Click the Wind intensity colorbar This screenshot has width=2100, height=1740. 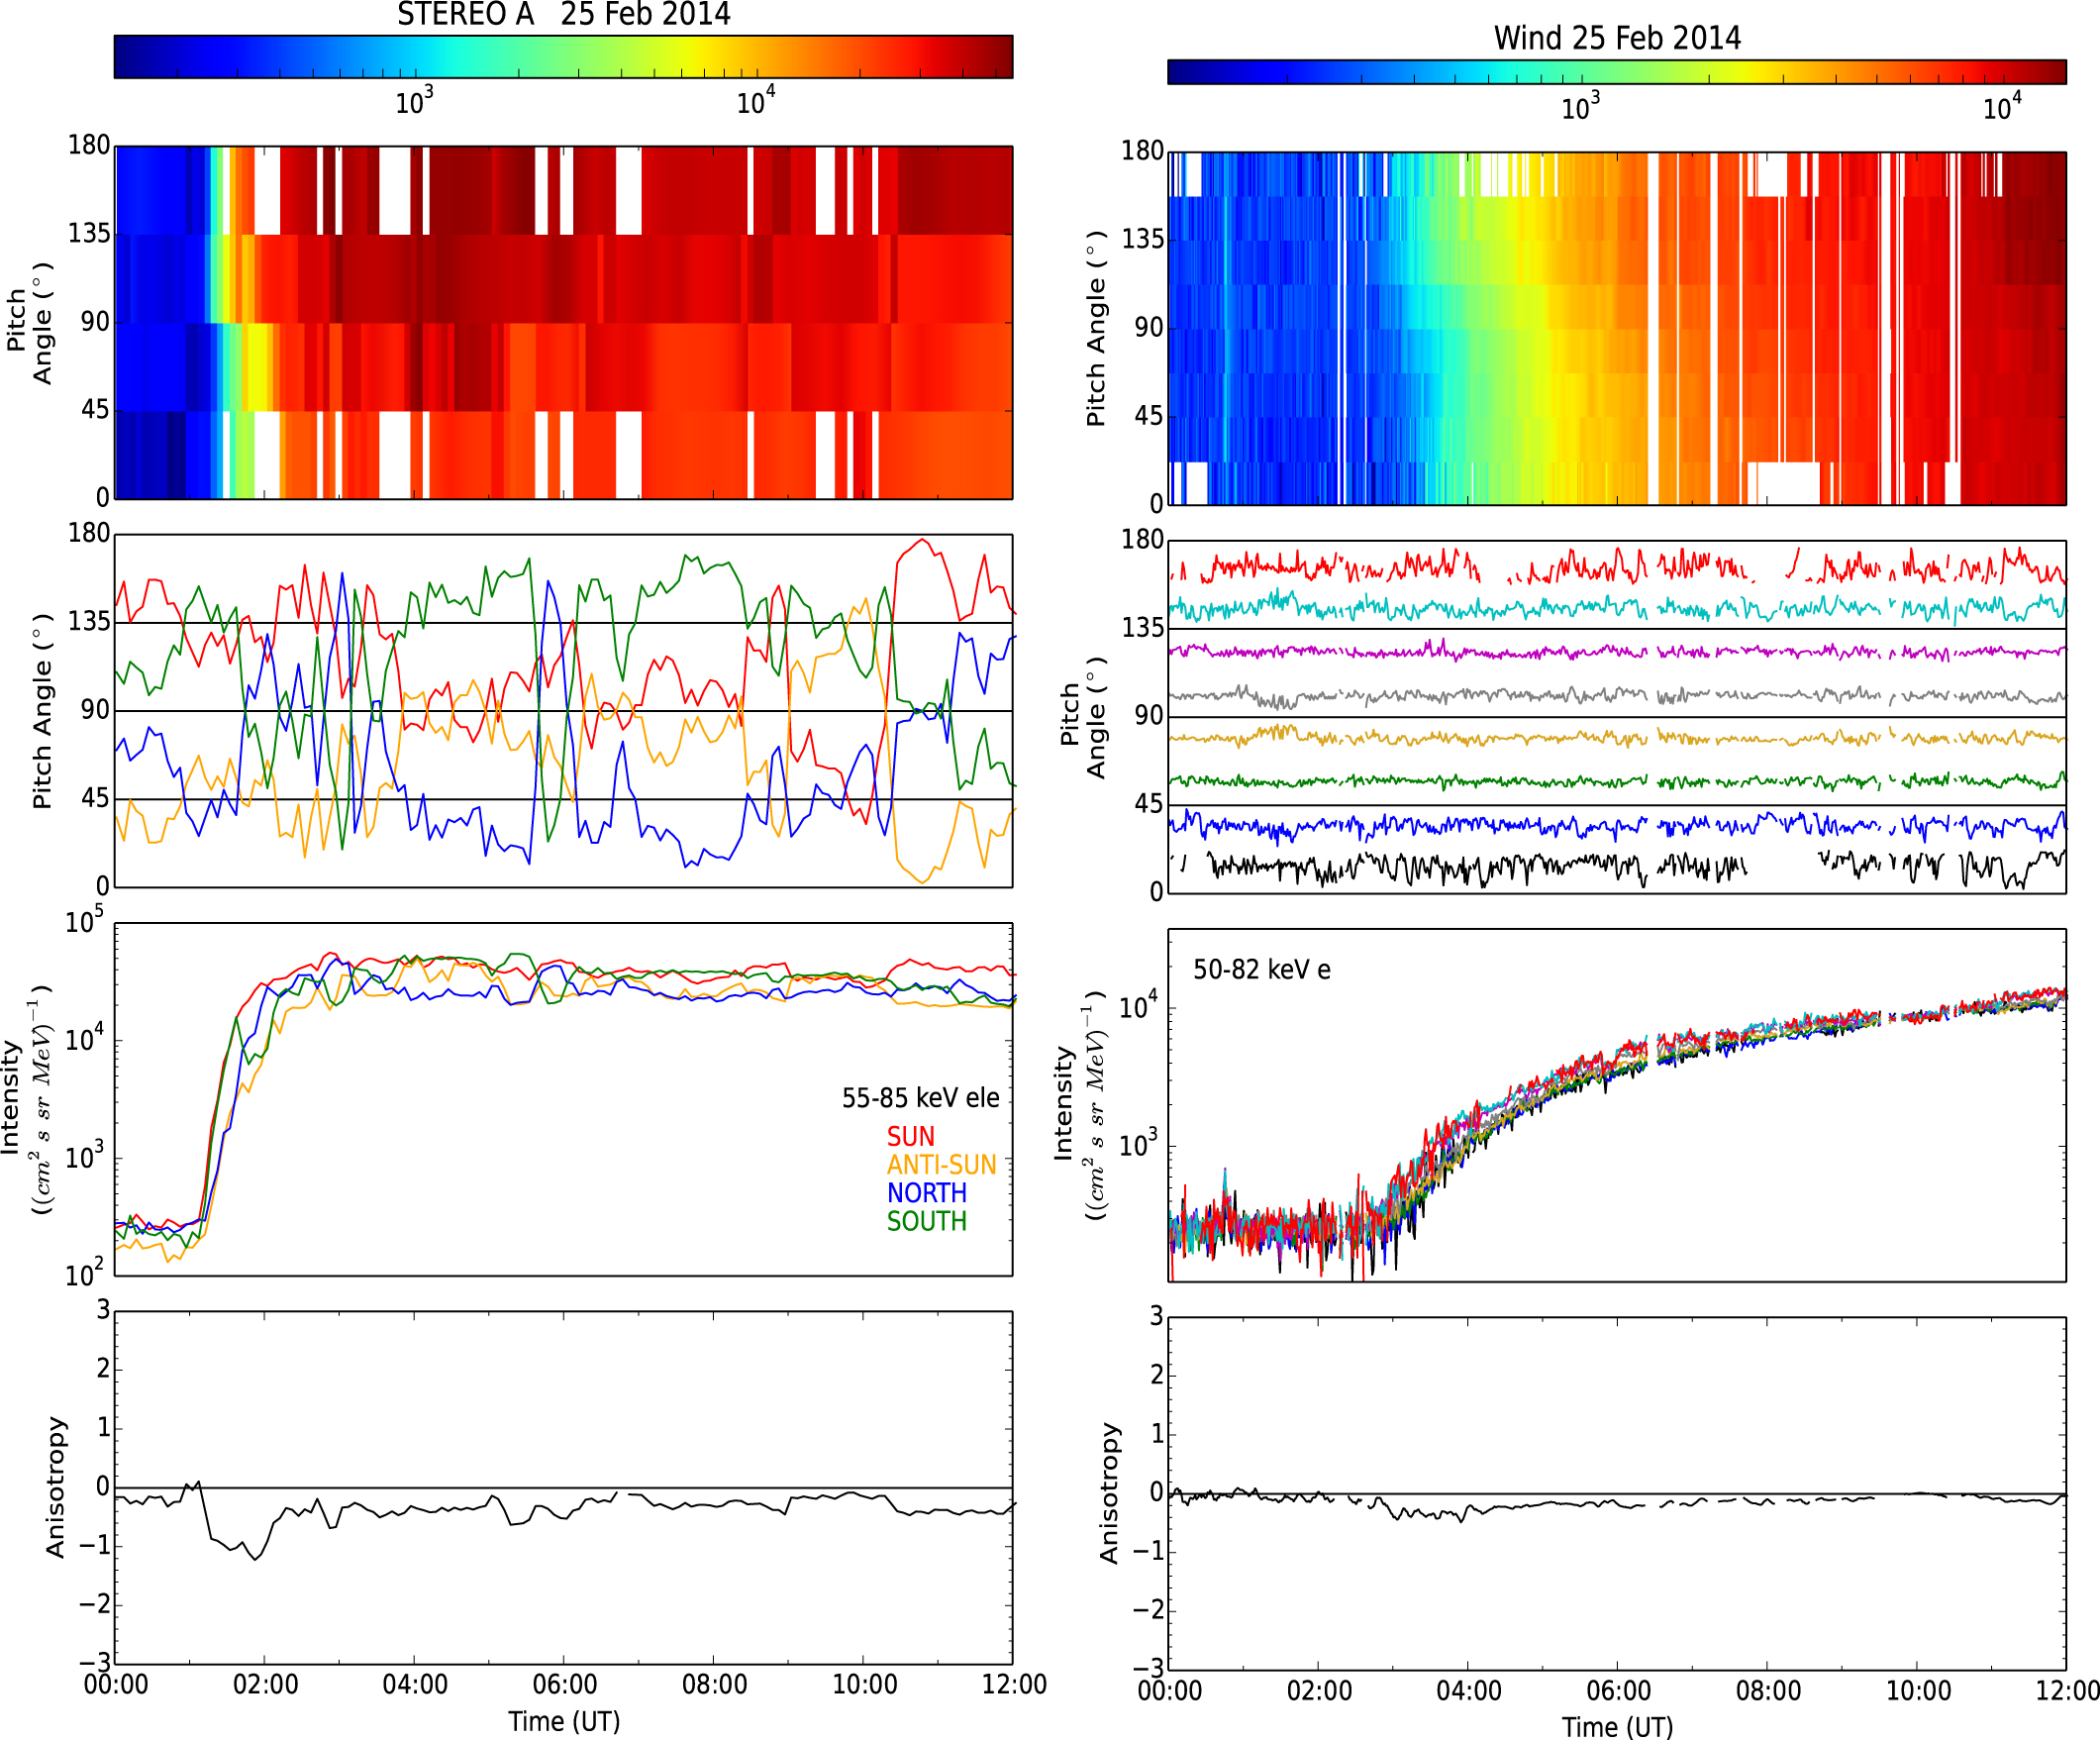pos(1616,72)
